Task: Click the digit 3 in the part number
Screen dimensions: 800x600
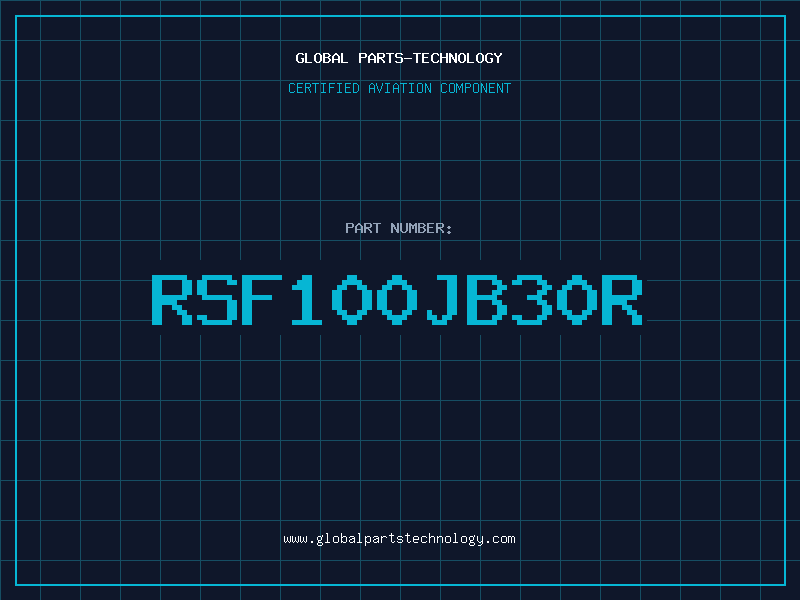Action: coord(532,299)
